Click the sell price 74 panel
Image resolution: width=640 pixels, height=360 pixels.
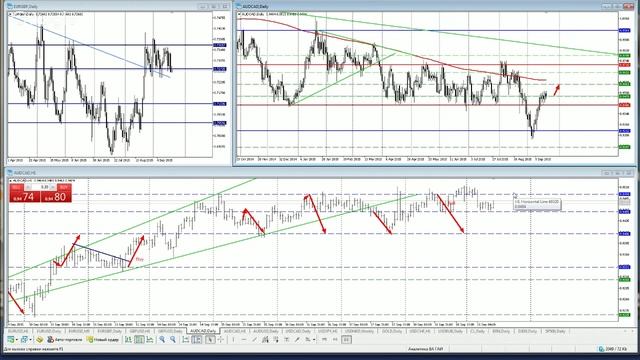25,197
